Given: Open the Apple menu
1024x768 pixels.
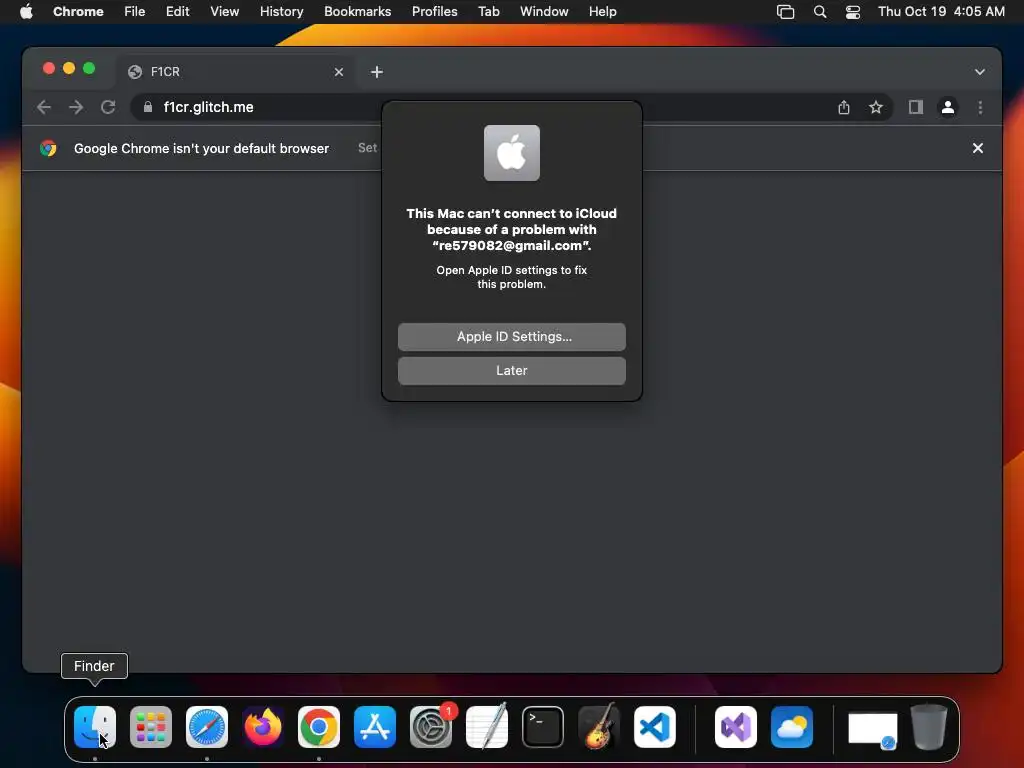Looking at the screenshot, I should click(26, 12).
